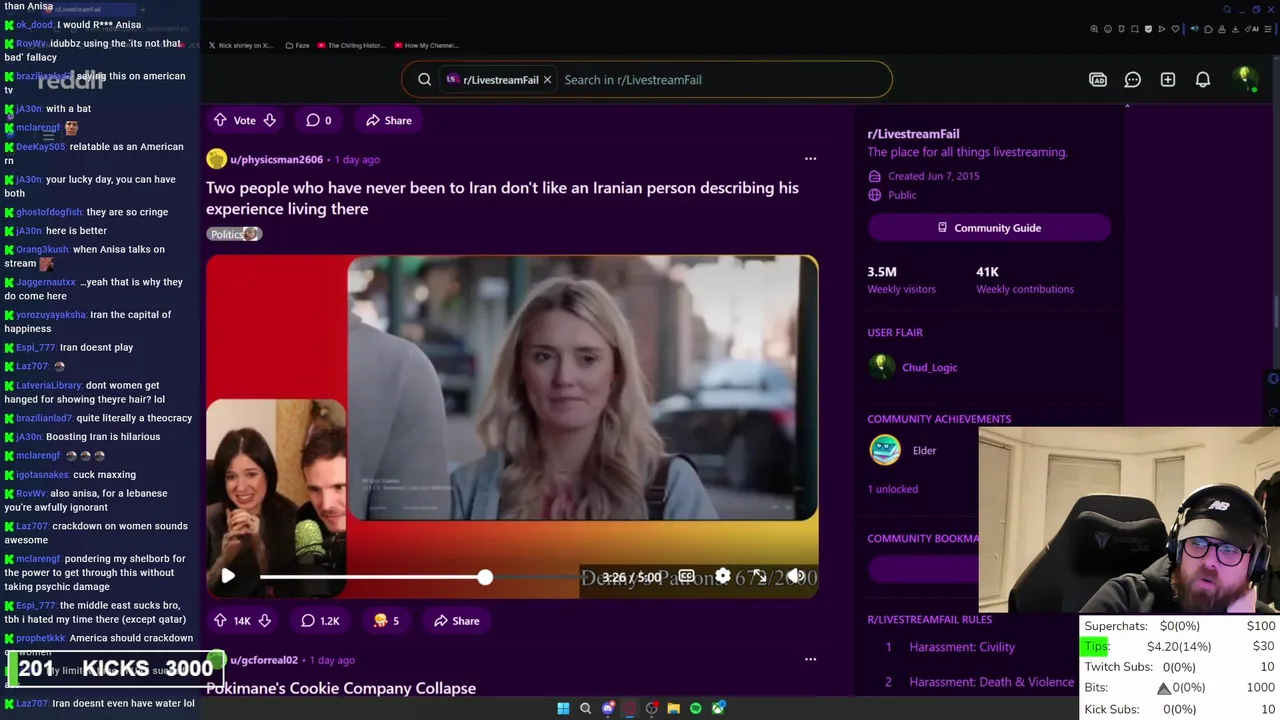Open the Reddit chat icon
The height and width of the screenshot is (720, 1280).
(x=1133, y=79)
